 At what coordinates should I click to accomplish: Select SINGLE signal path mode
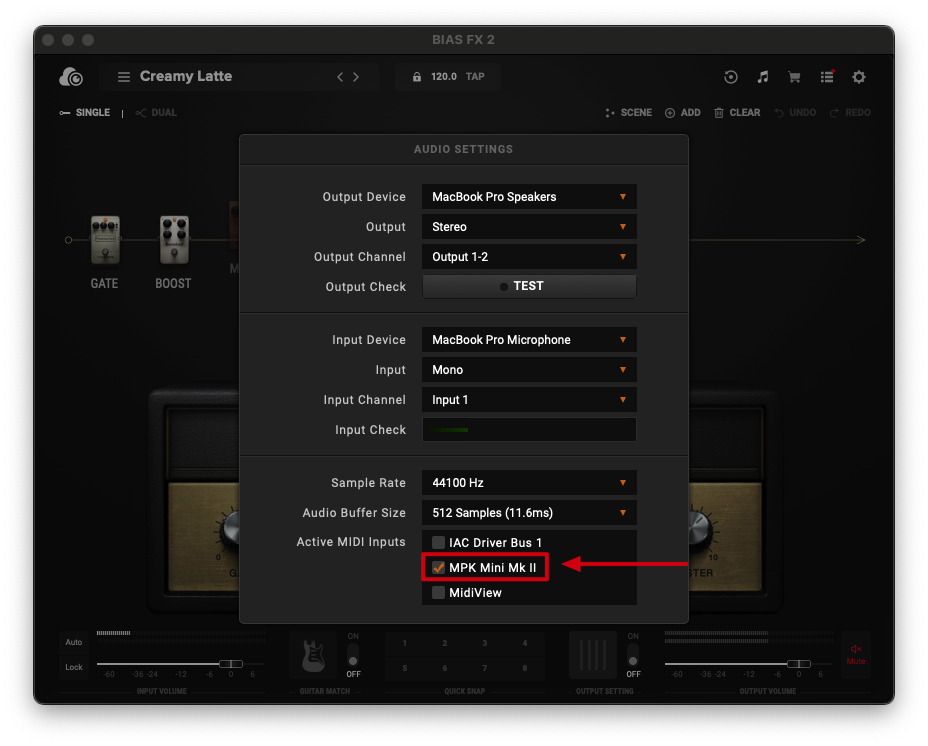(85, 112)
